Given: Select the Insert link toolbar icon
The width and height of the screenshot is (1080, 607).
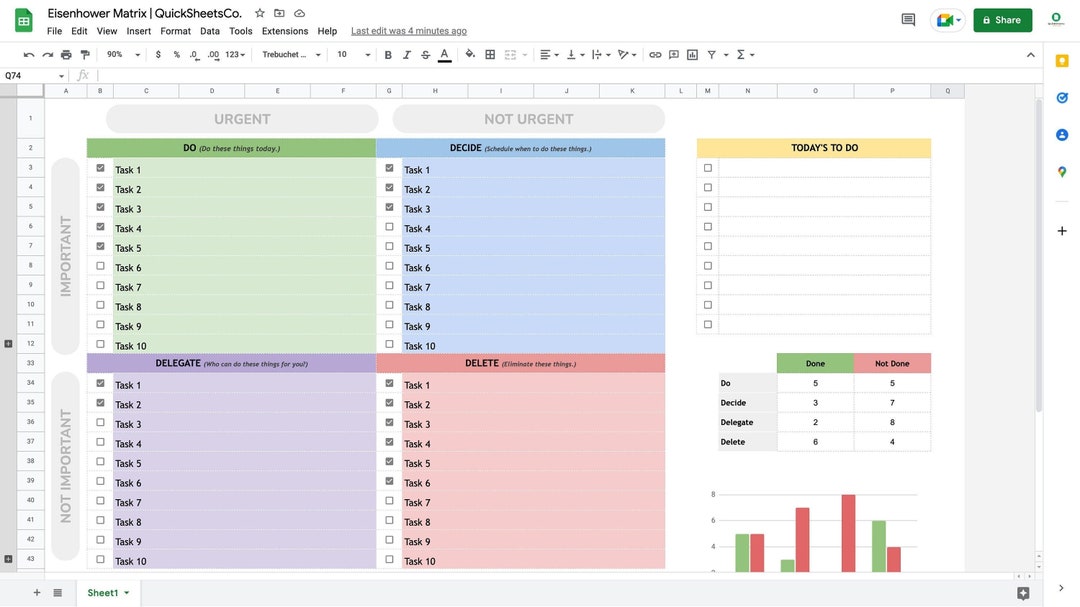Looking at the screenshot, I should point(655,52).
